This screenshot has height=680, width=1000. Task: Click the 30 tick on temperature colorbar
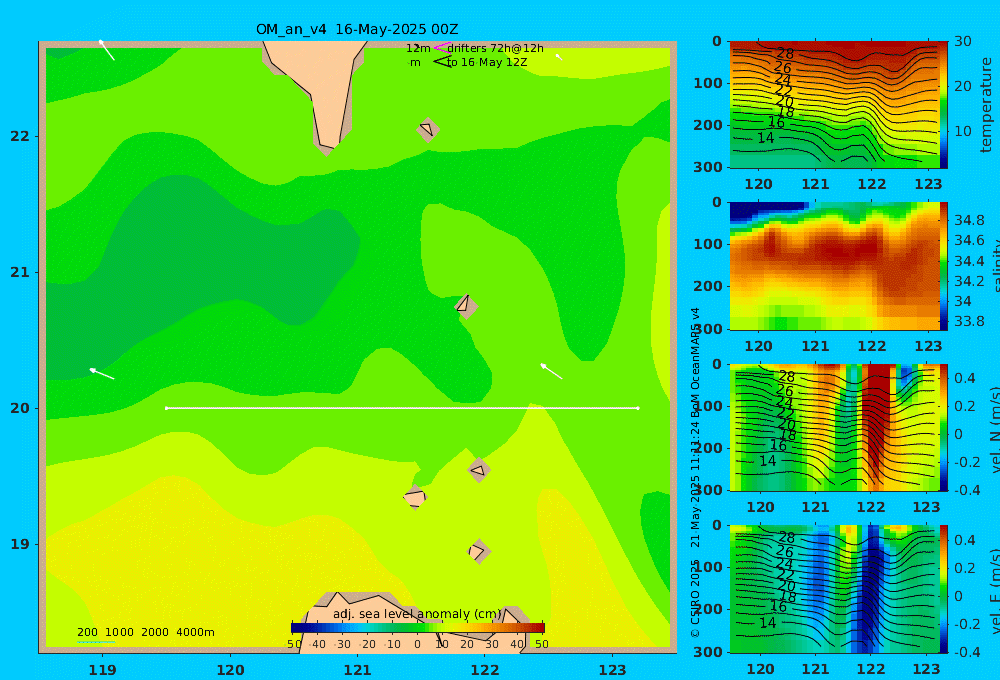(962, 41)
